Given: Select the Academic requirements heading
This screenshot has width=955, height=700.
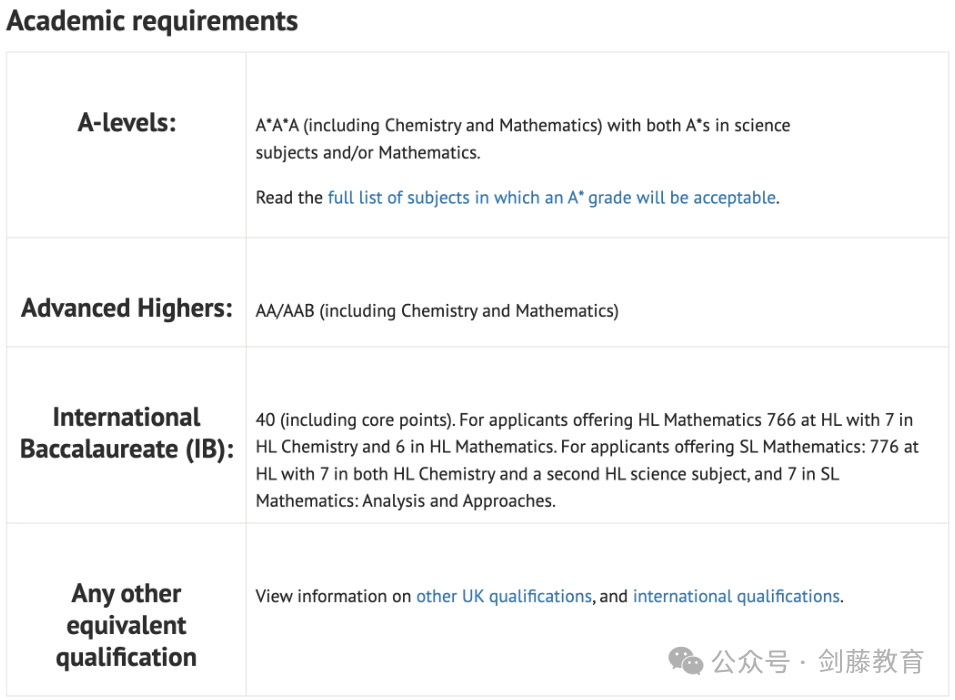Looking at the screenshot, I should (152, 21).
